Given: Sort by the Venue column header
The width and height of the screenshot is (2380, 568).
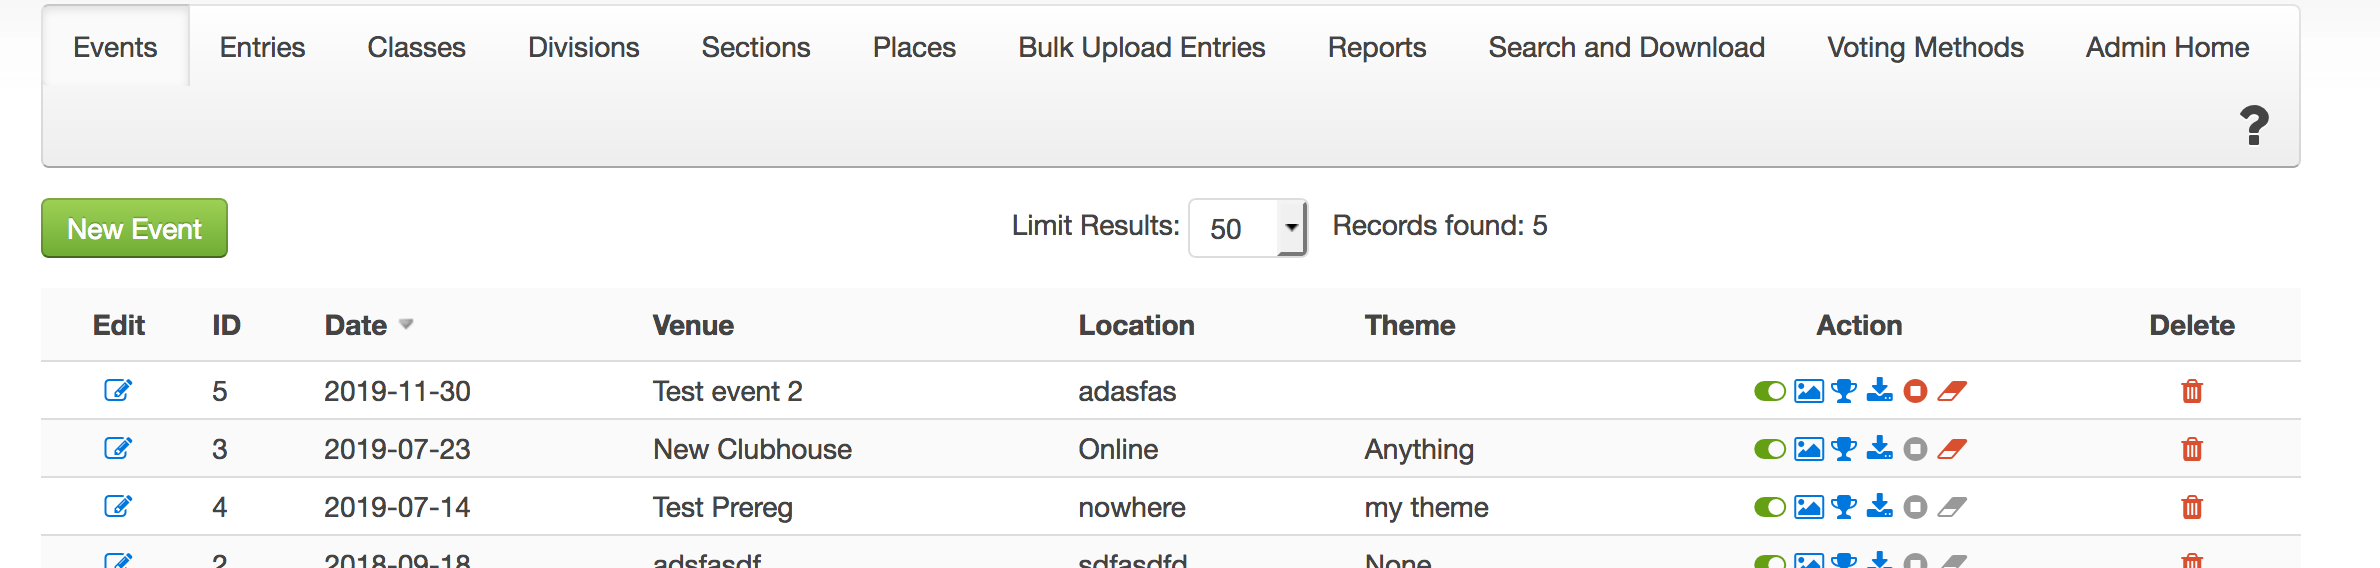Looking at the screenshot, I should pyautogui.click(x=693, y=325).
